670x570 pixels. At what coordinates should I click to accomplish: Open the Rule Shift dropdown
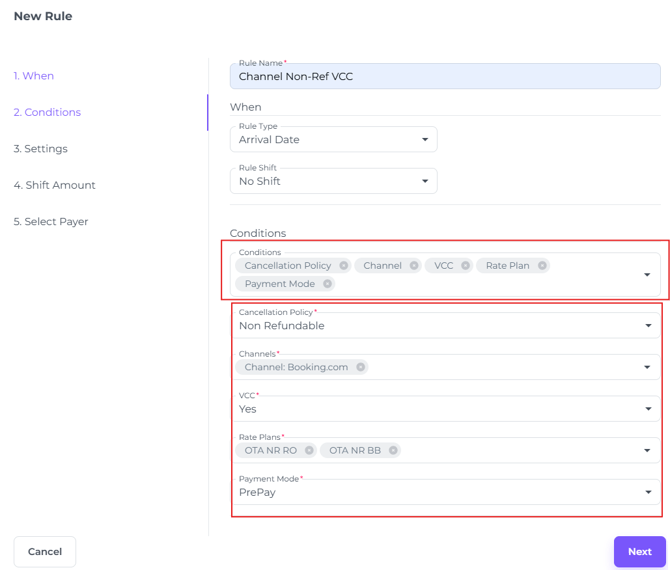(x=333, y=181)
